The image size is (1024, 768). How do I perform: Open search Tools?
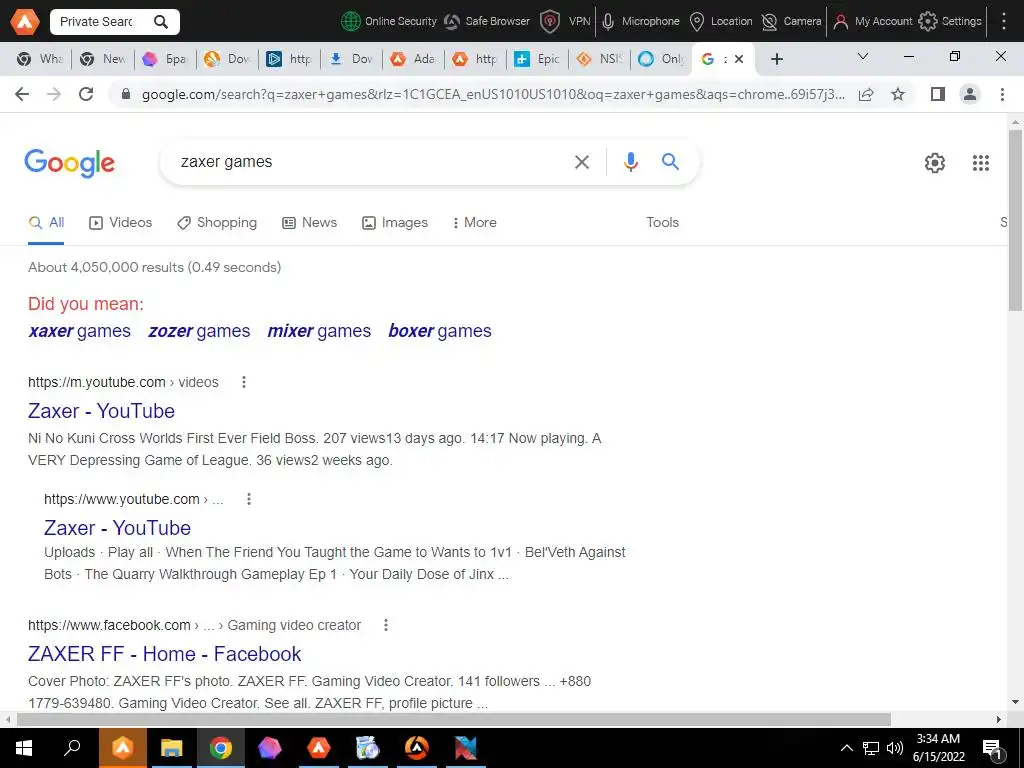tap(663, 223)
